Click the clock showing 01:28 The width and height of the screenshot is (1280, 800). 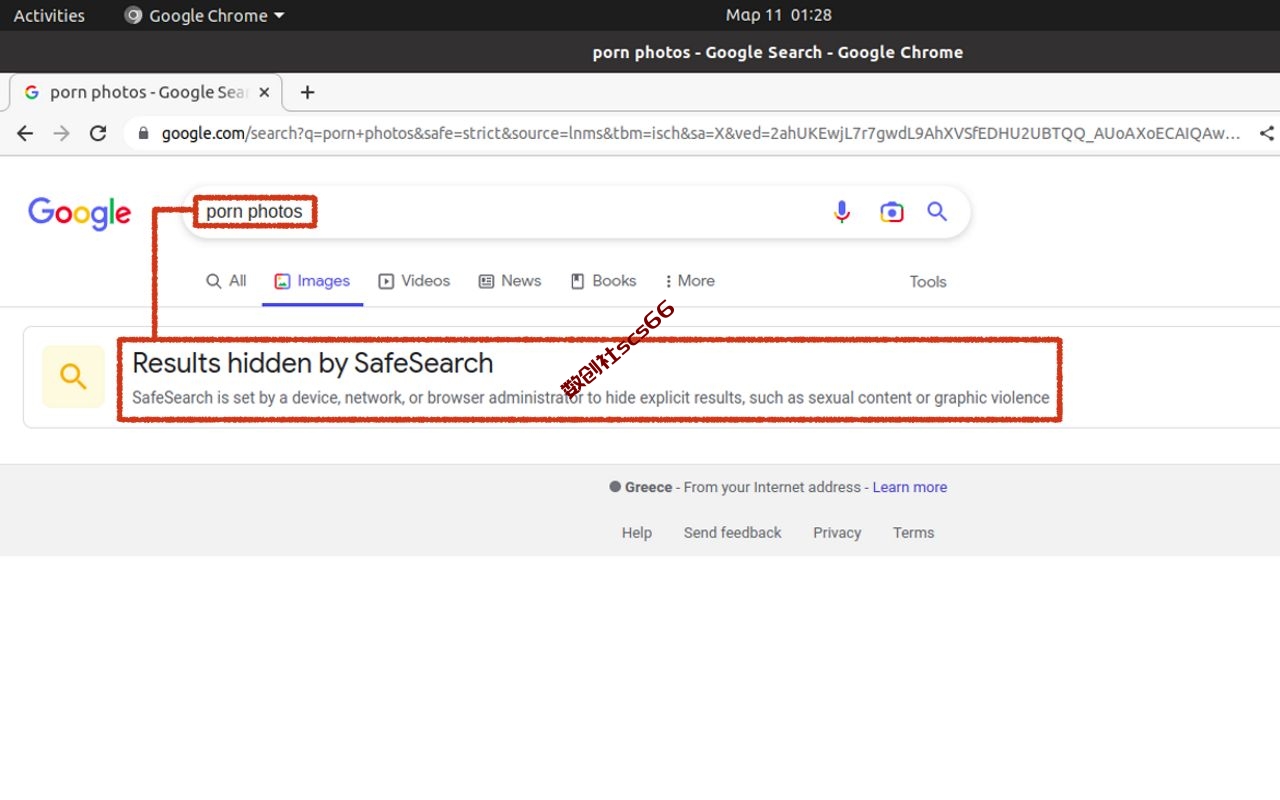[x=779, y=15]
